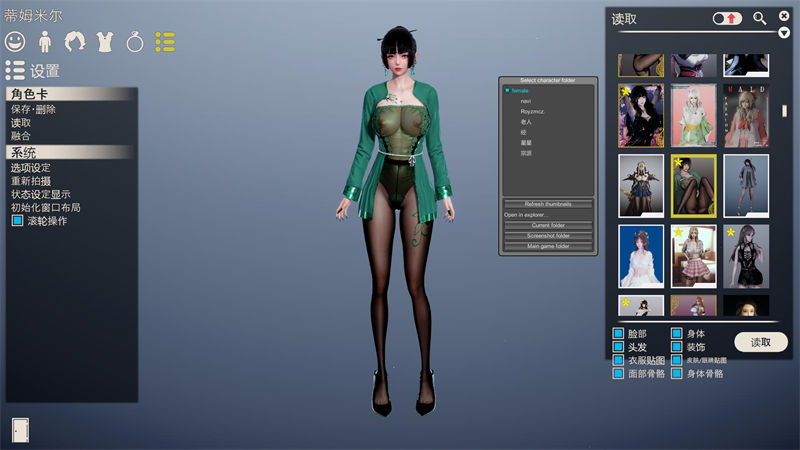
Task: Select the navi character folder
Action: coord(525,101)
